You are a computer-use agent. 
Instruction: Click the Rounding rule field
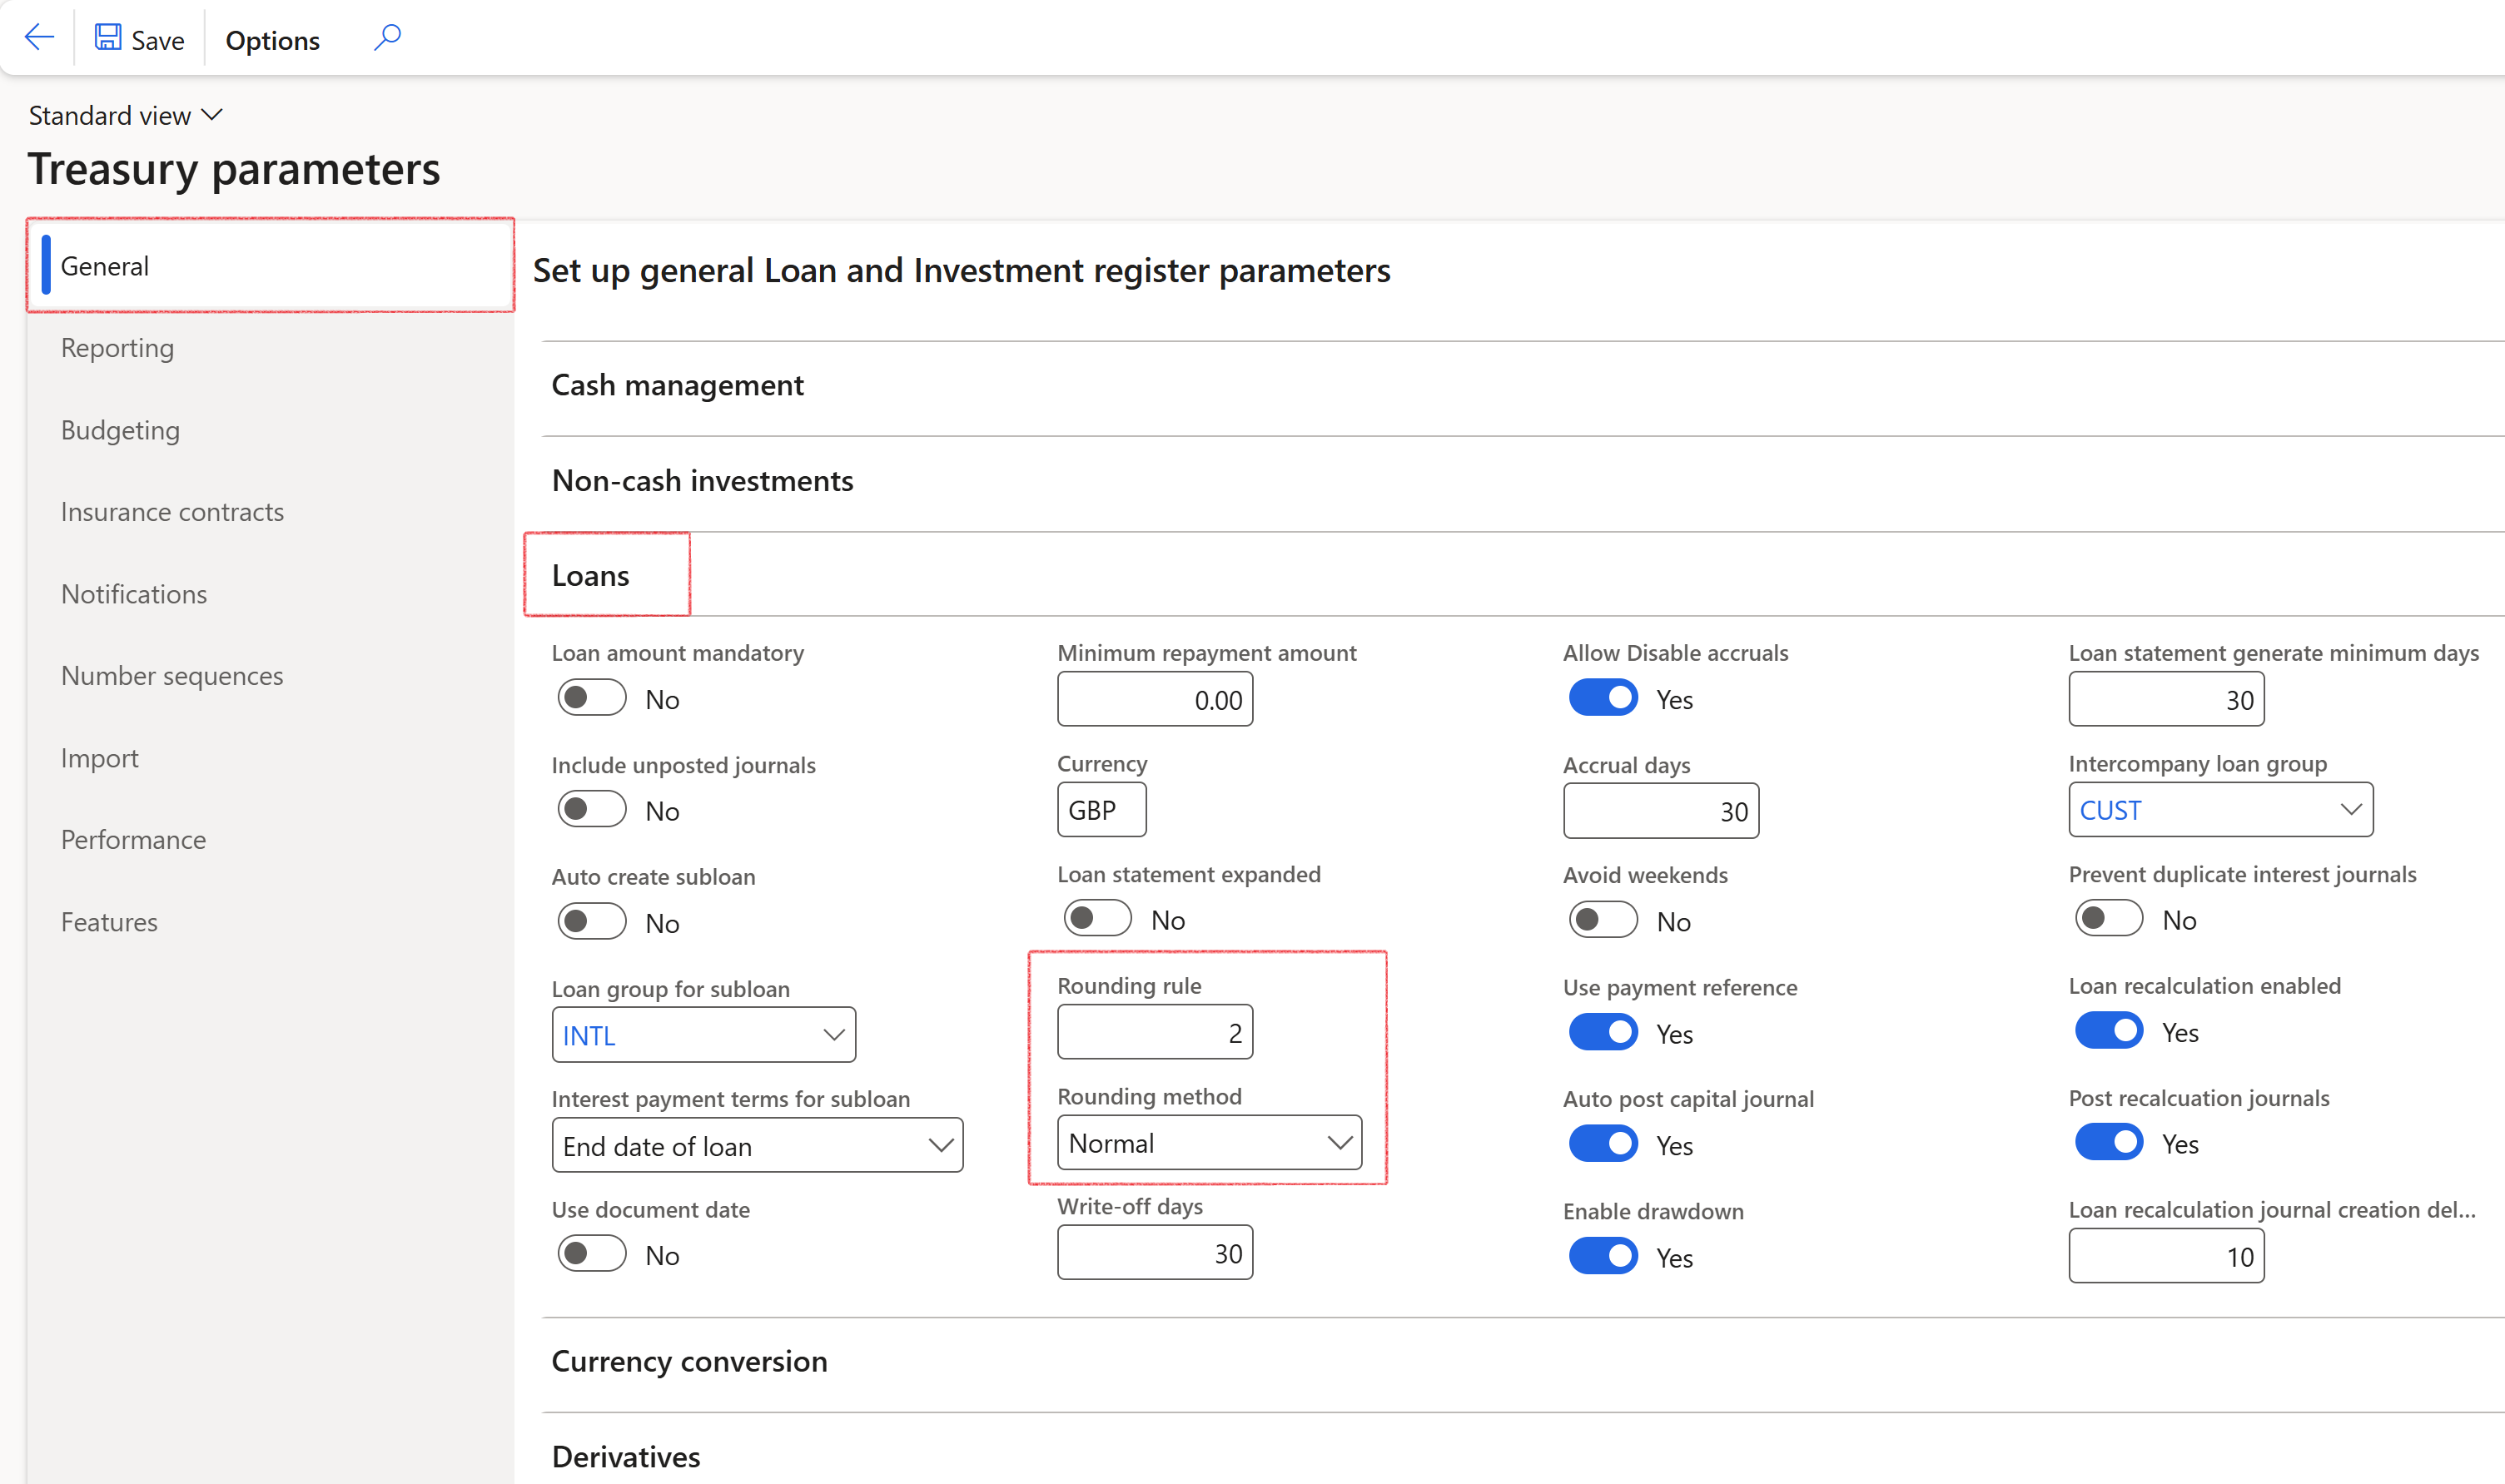(1155, 1032)
